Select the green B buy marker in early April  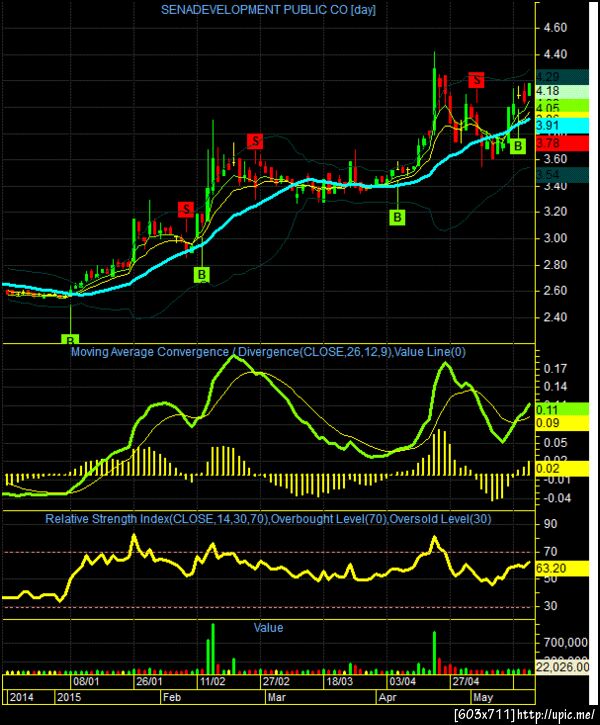[397, 217]
